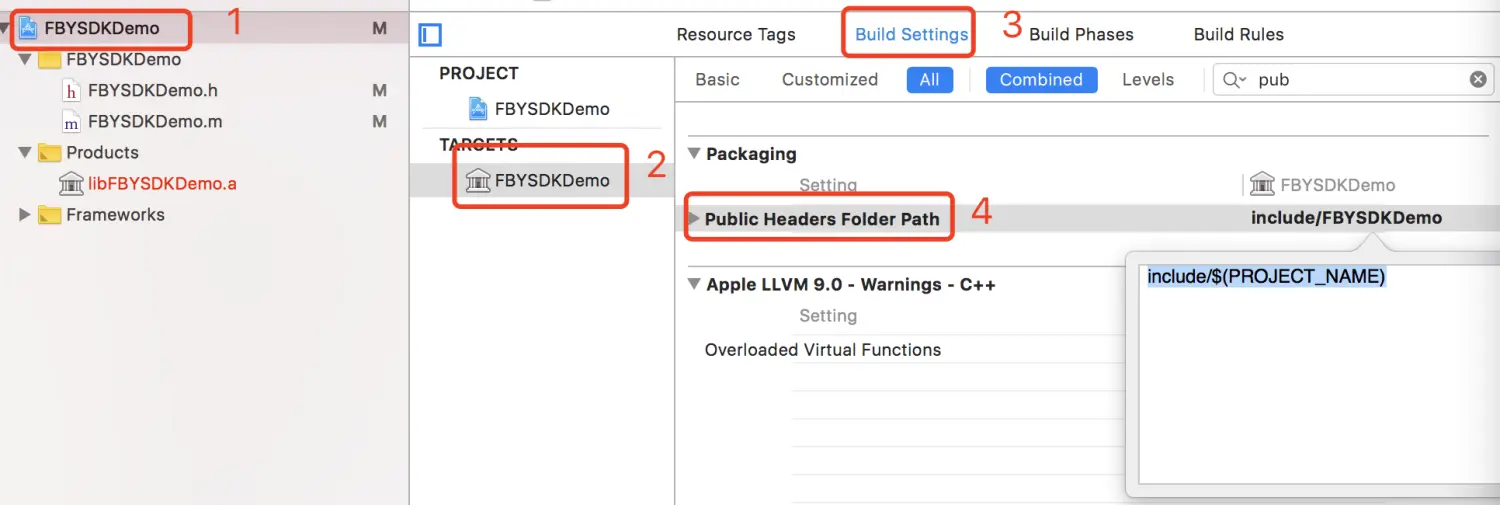Toggle the targets list sidebar icon
The height and width of the screenshot is (505, 1500).
pos(430,35)
